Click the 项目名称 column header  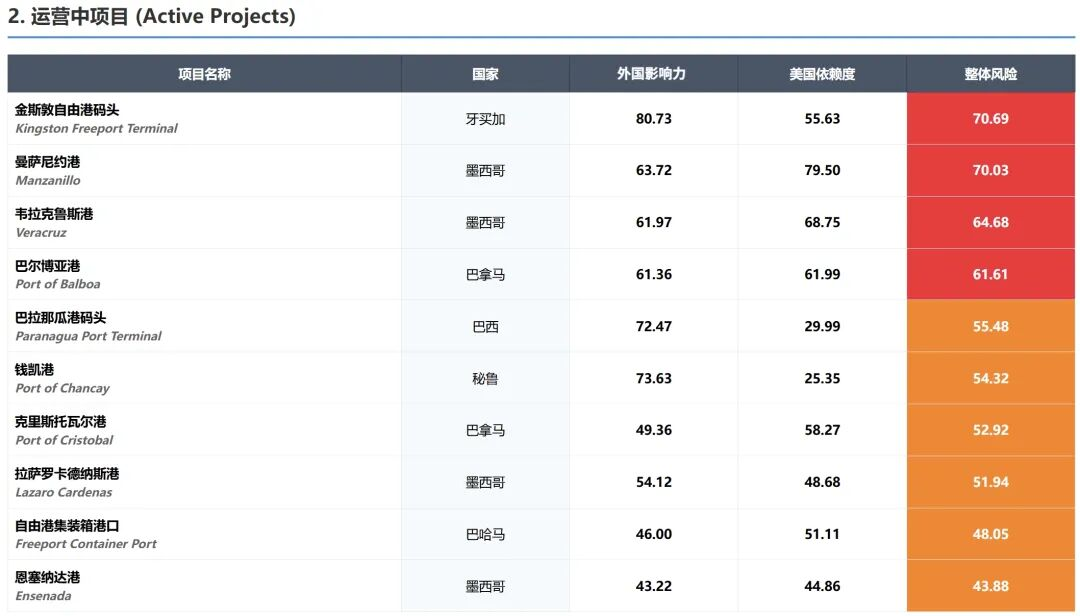click(204, 74)
